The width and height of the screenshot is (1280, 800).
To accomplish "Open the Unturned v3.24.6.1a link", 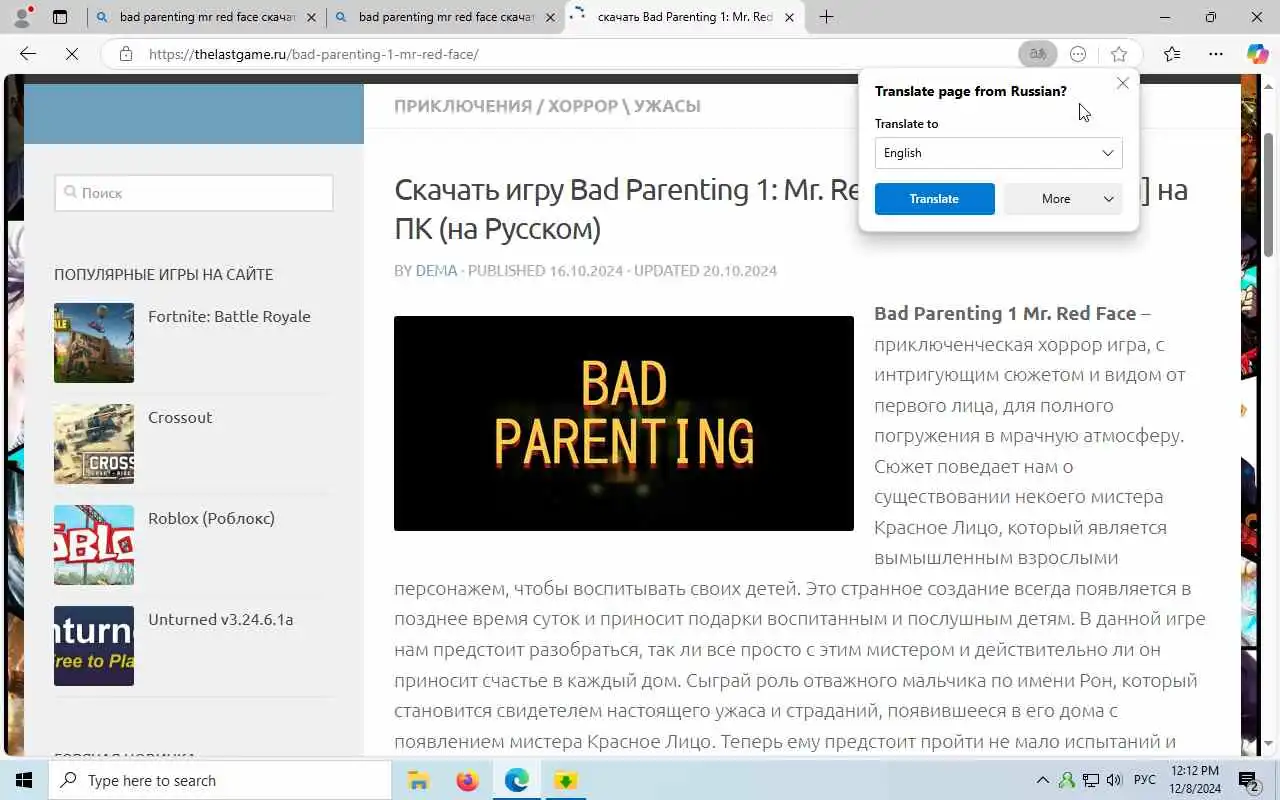I will (220, 619).
